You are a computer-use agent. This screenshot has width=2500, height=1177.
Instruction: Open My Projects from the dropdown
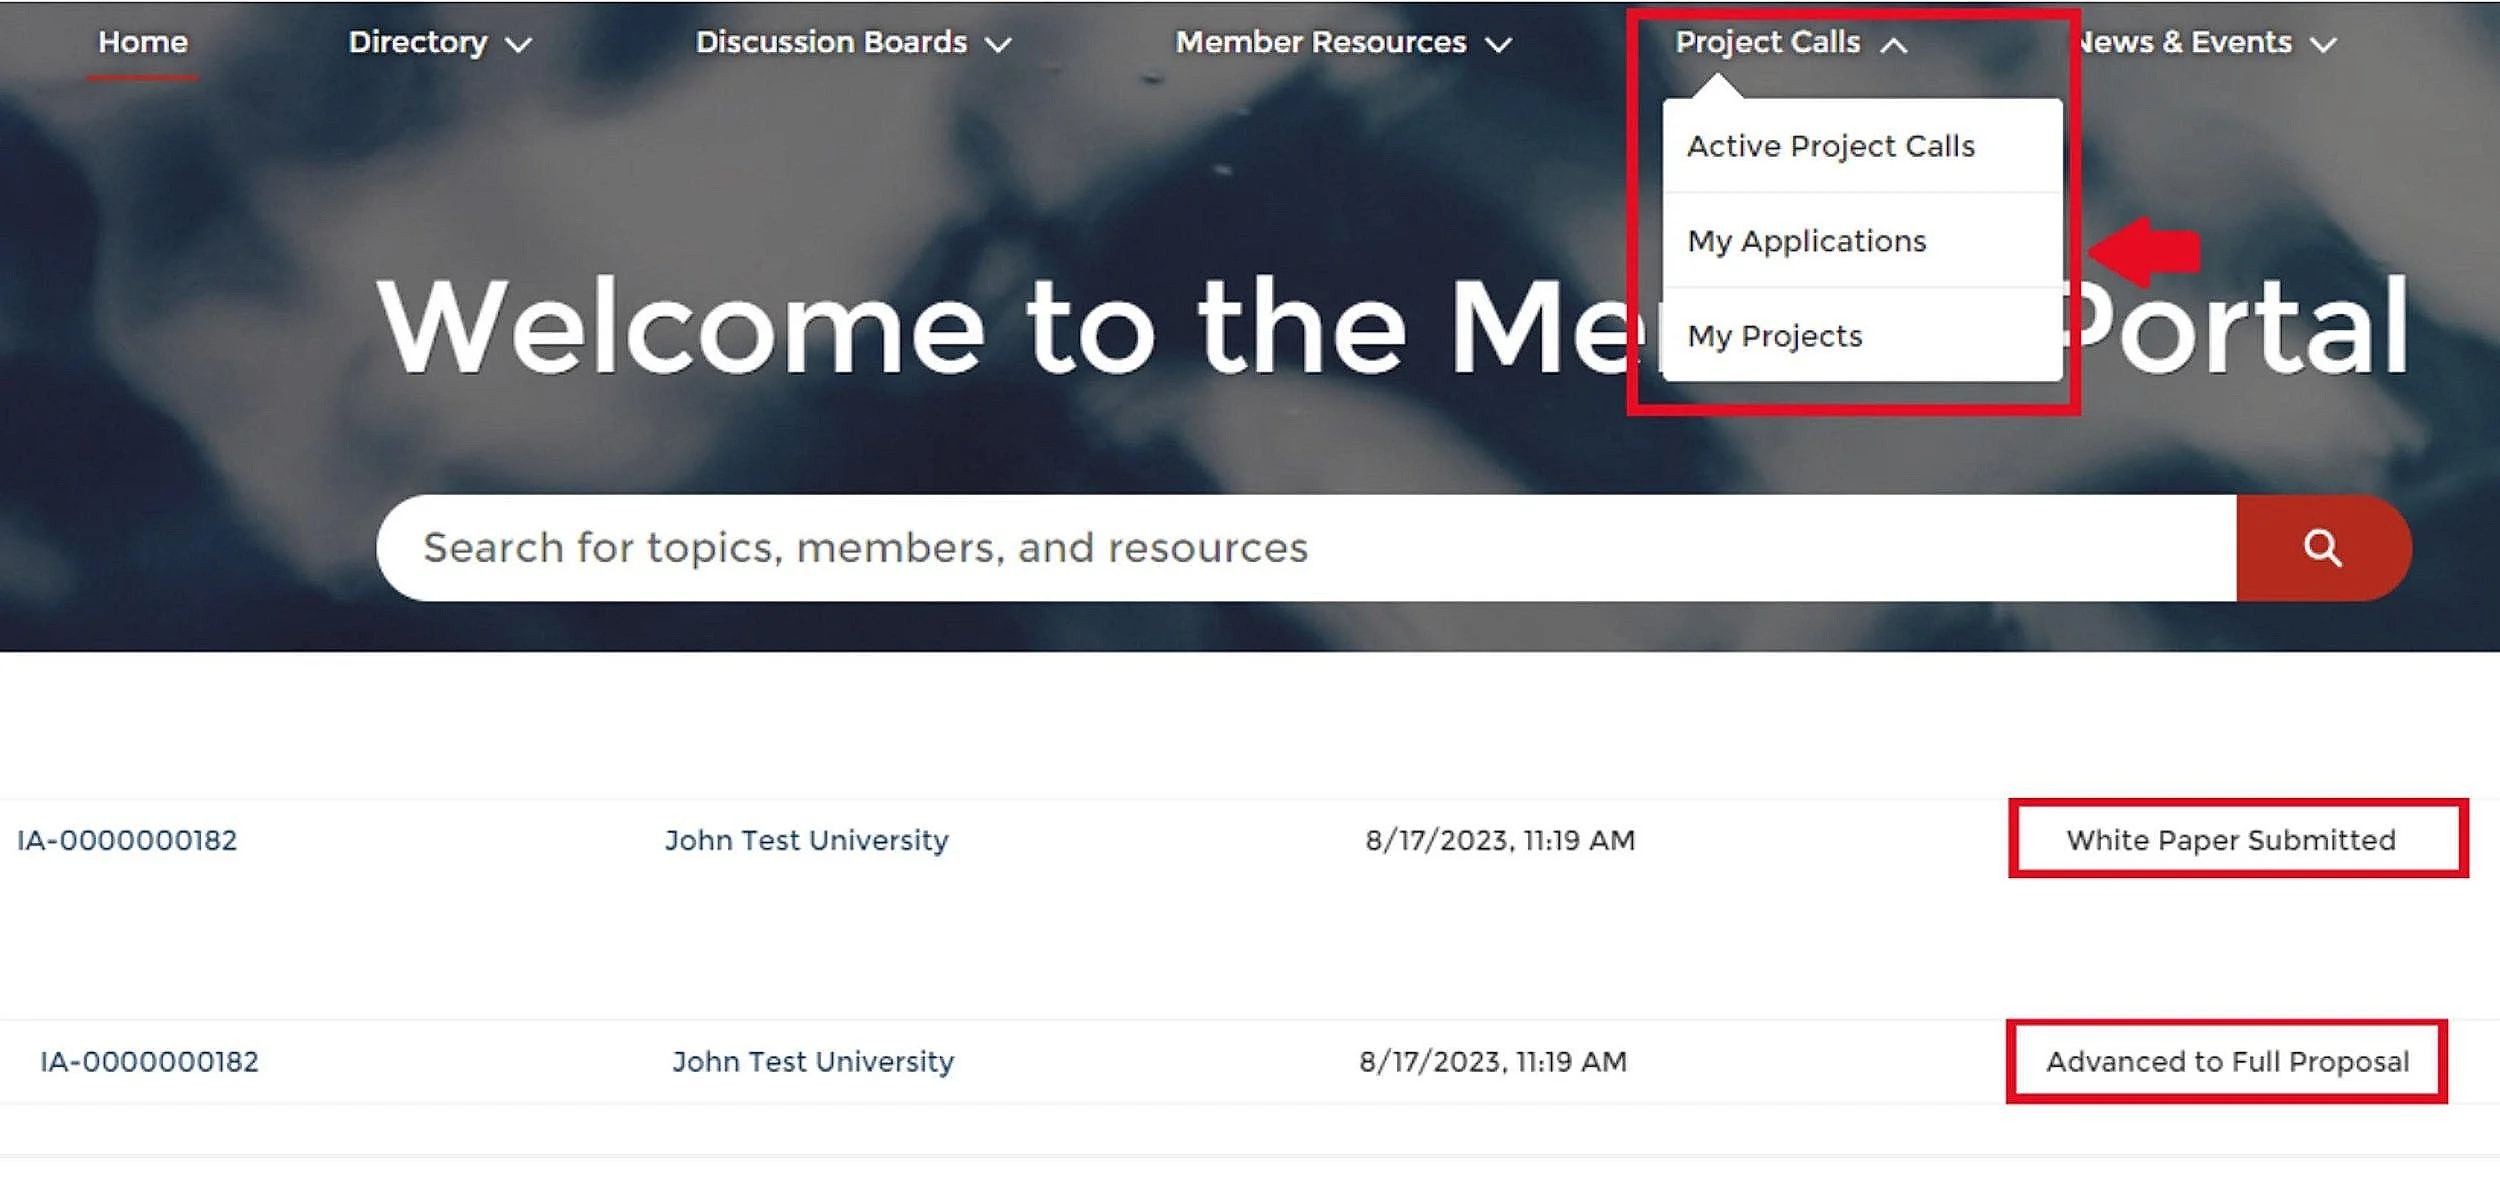point(1773,335)
